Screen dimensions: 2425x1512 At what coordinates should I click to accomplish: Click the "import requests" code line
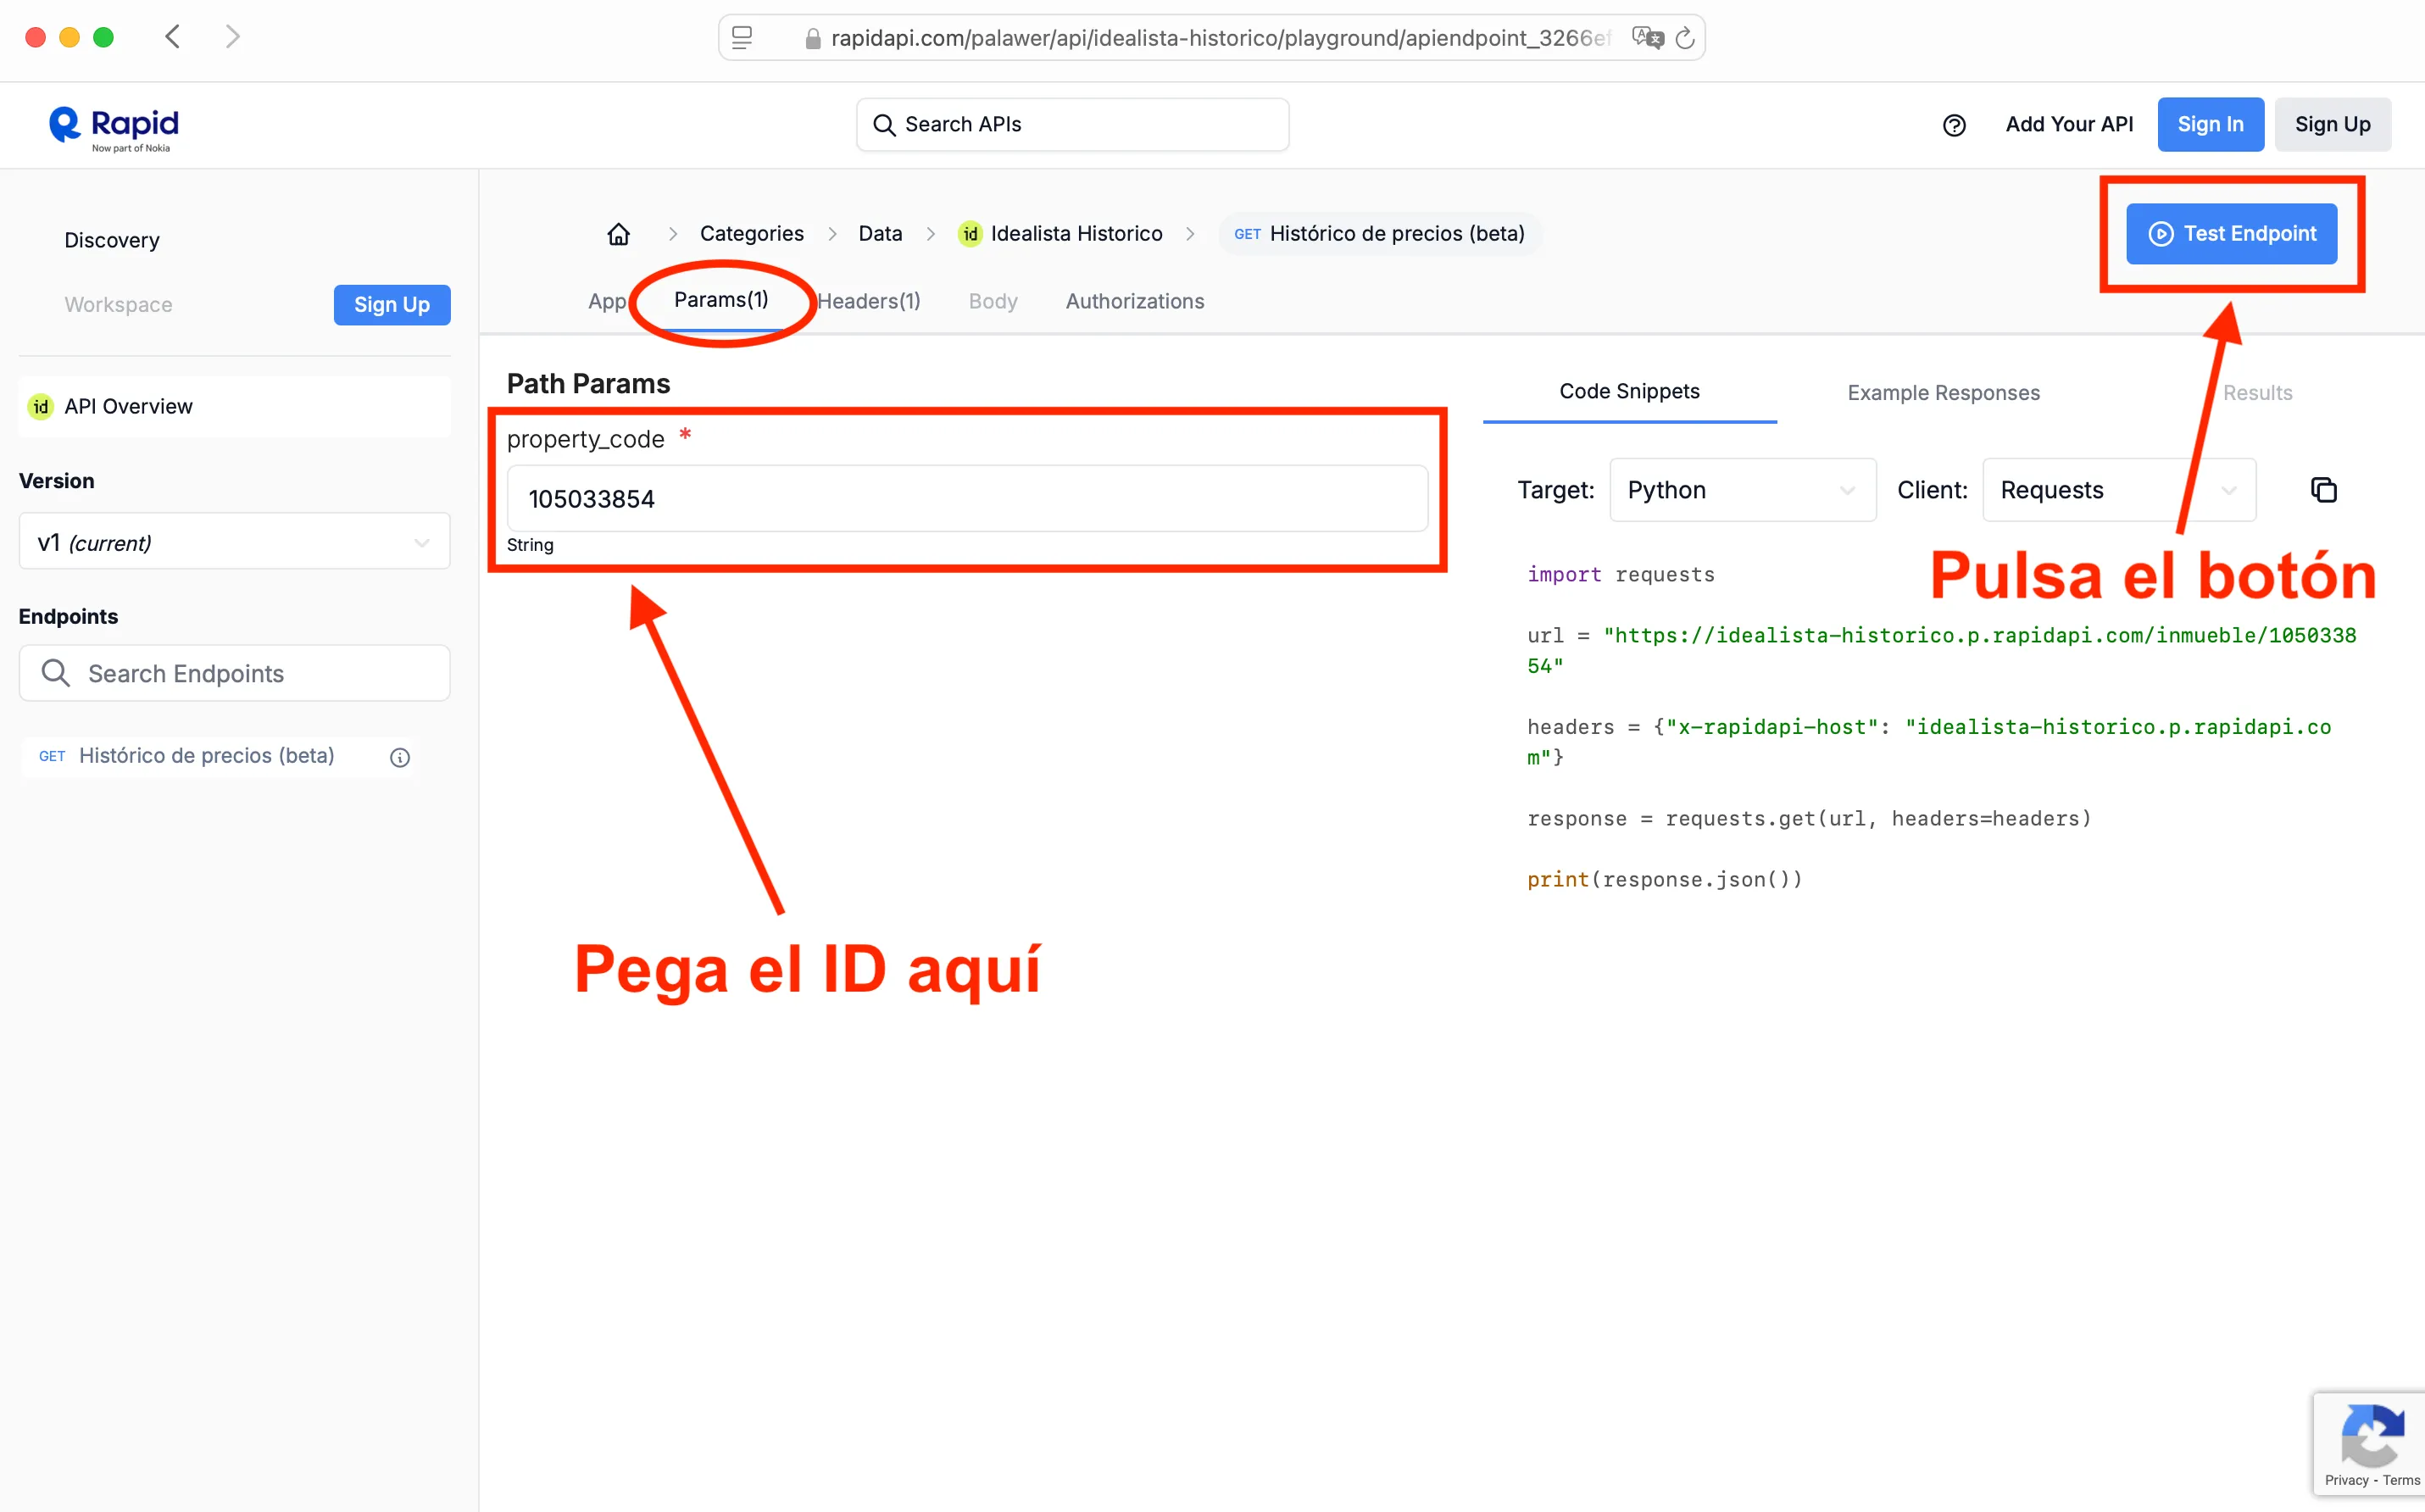(x=1620, y=575)
